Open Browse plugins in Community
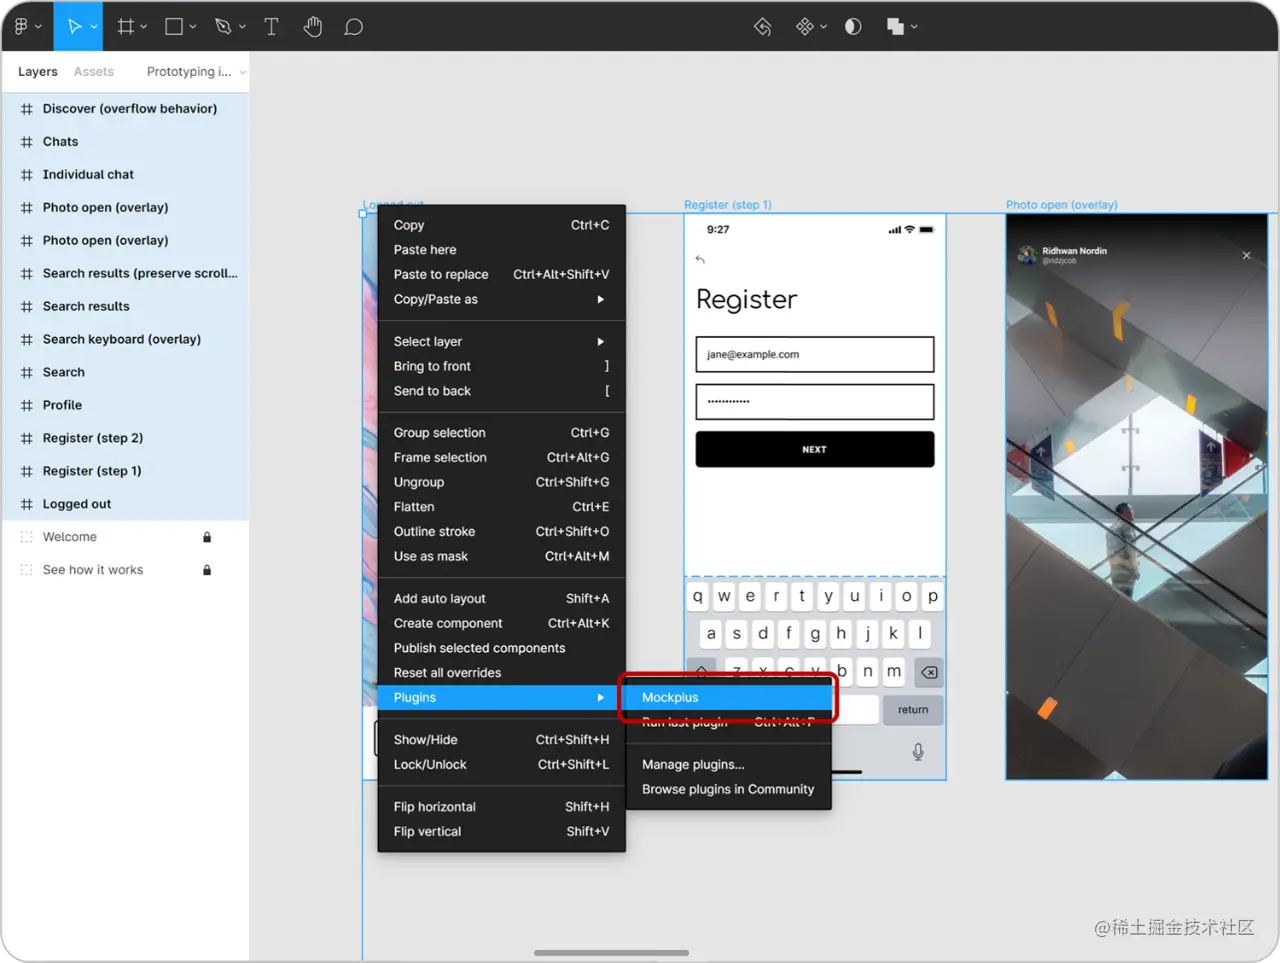Viewport: 1280px width, 963px height. [x=729, y=789]
